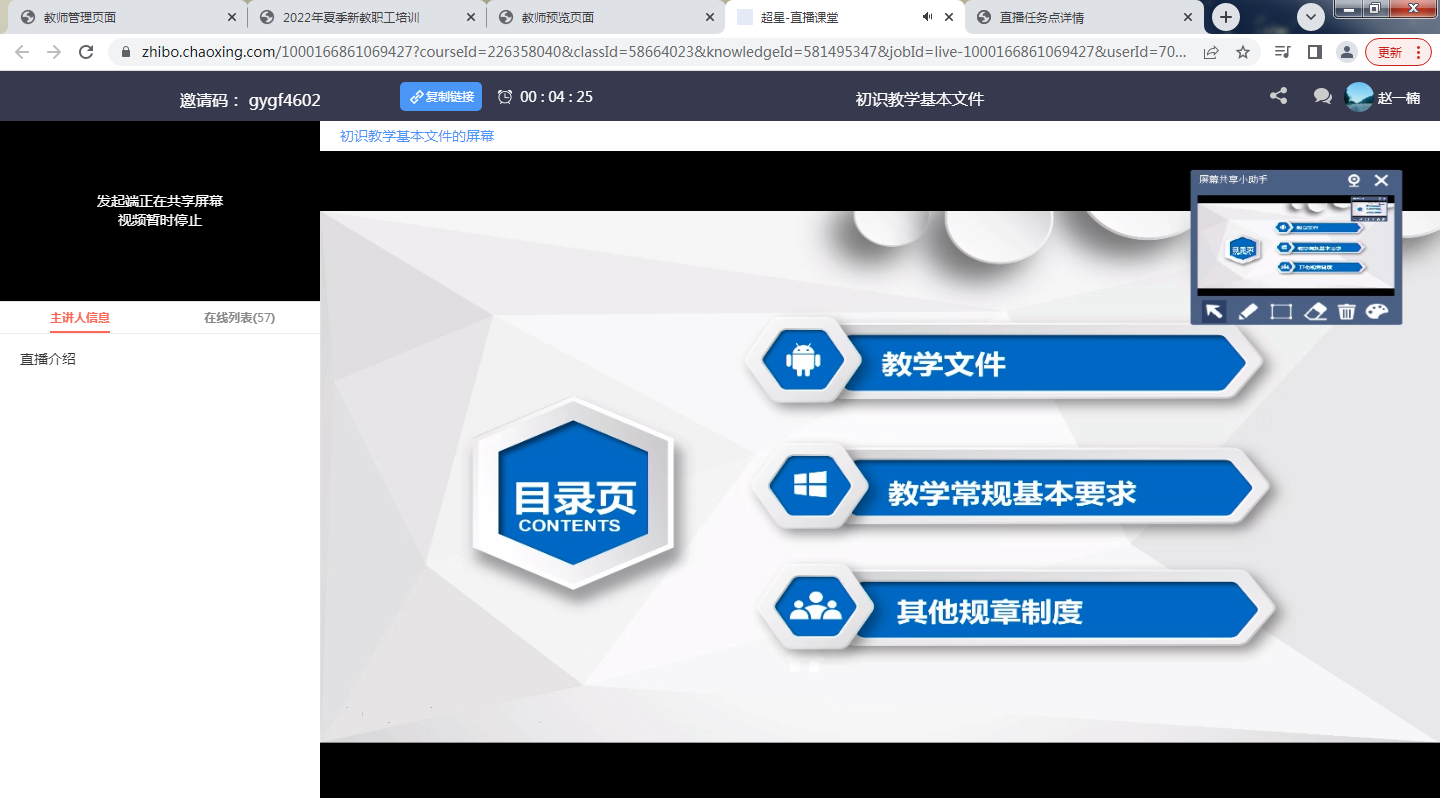Image resolution: width=1440 pixels, height=798 pixels.
Task: Switch to the 在线列表(57) tab
Action: tap(239, 318)
